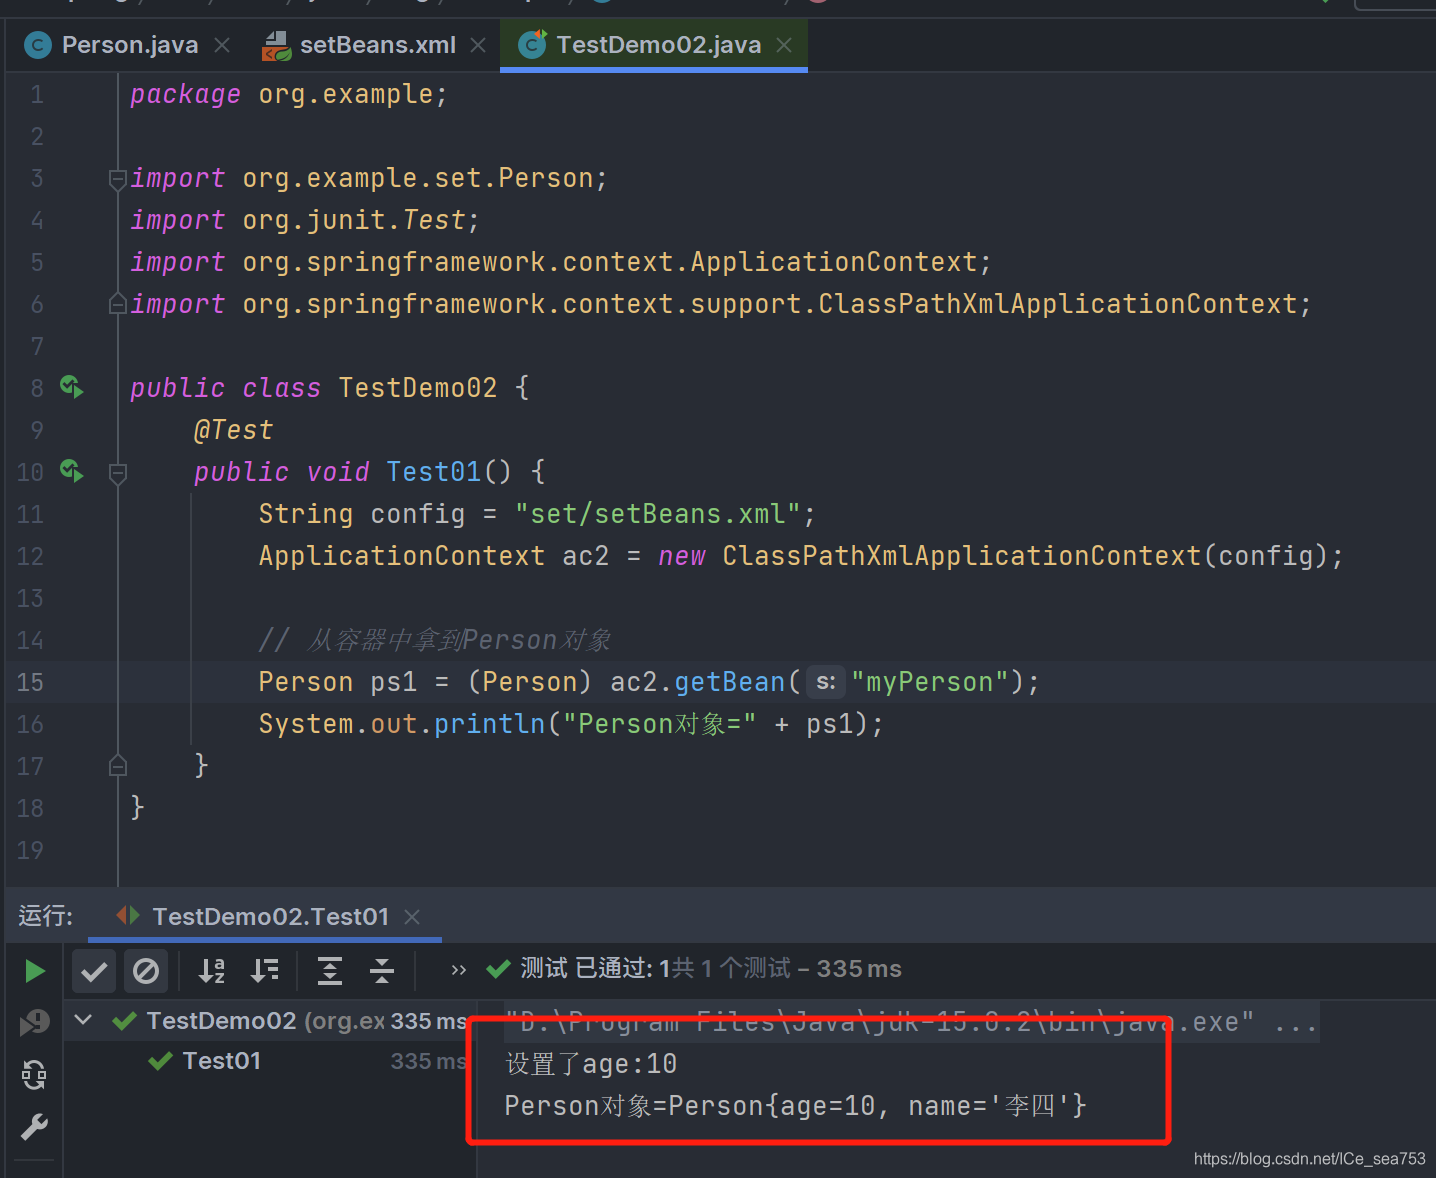Close the TestDemo02.java tab
The height and width of the screenshot is (1178, 1436).
pos(784,45)
